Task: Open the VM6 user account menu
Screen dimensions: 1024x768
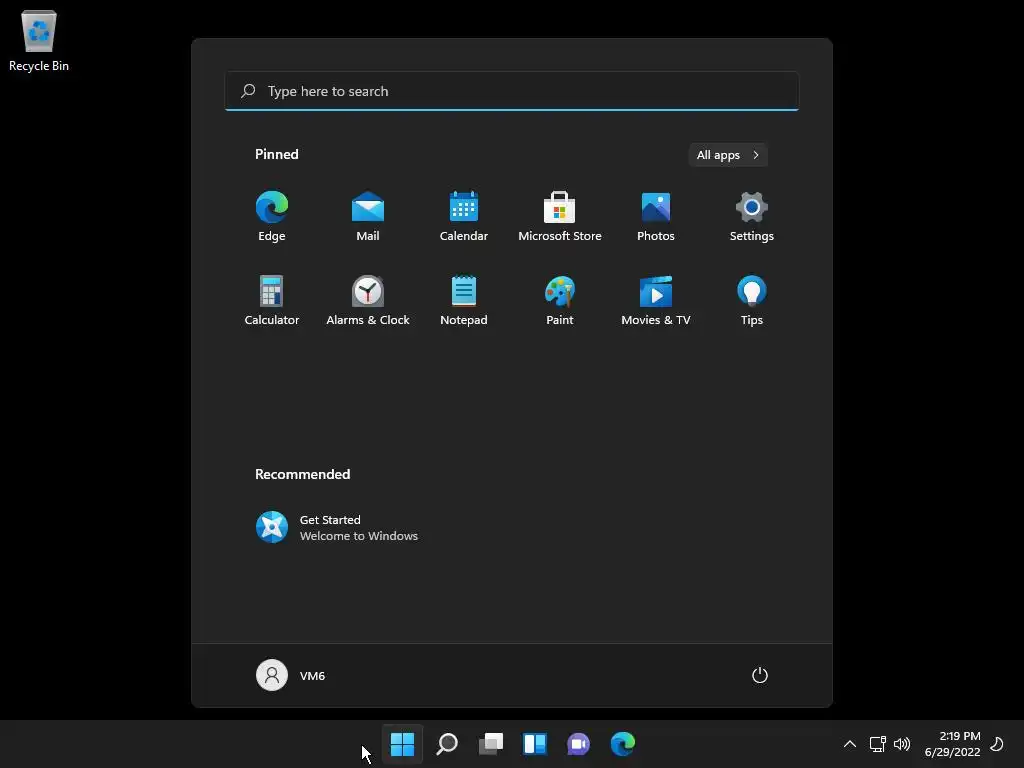Action: click(x=291, y=675)
